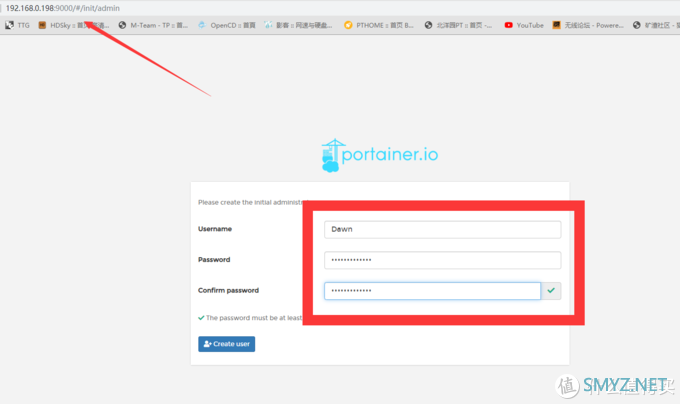Click the user-plus icon on Create user
The image size is (680, 404).
(x=207, y=344)
